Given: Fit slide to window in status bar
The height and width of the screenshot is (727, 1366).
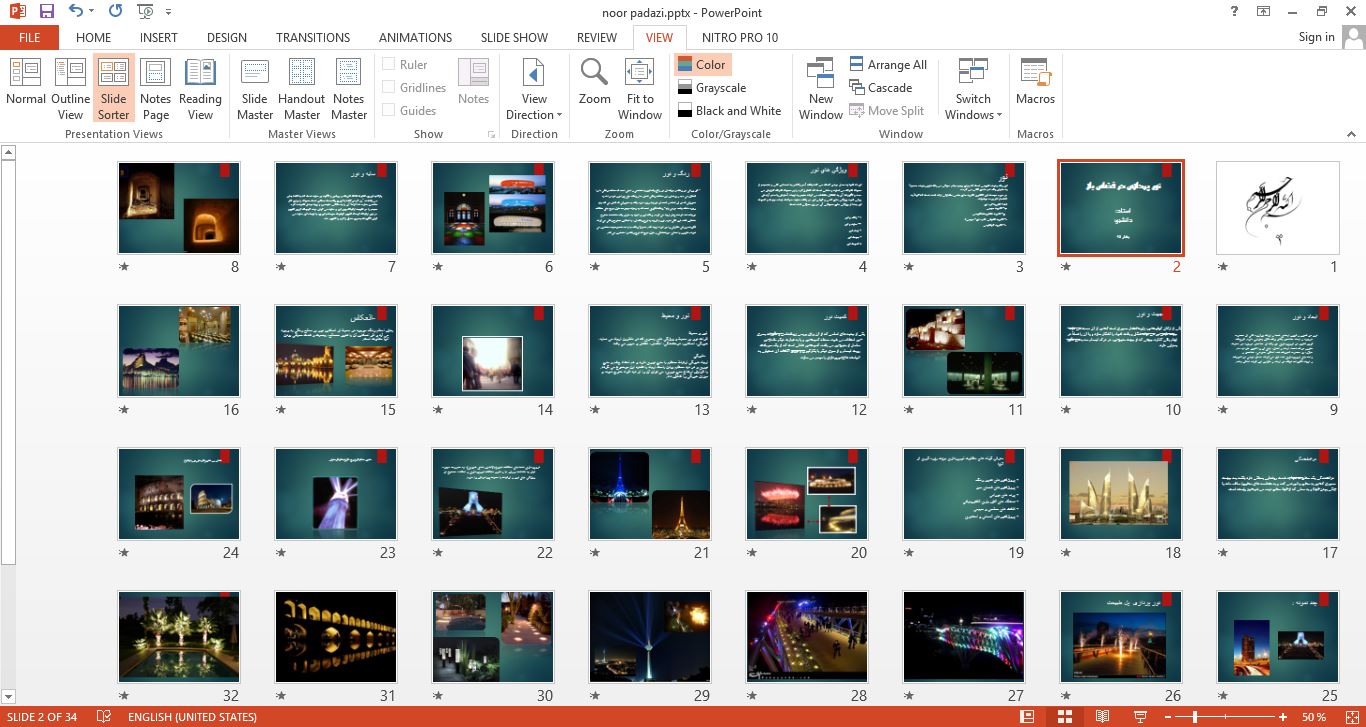Looking at the screenshot, I should click(x=1350, y=717).
